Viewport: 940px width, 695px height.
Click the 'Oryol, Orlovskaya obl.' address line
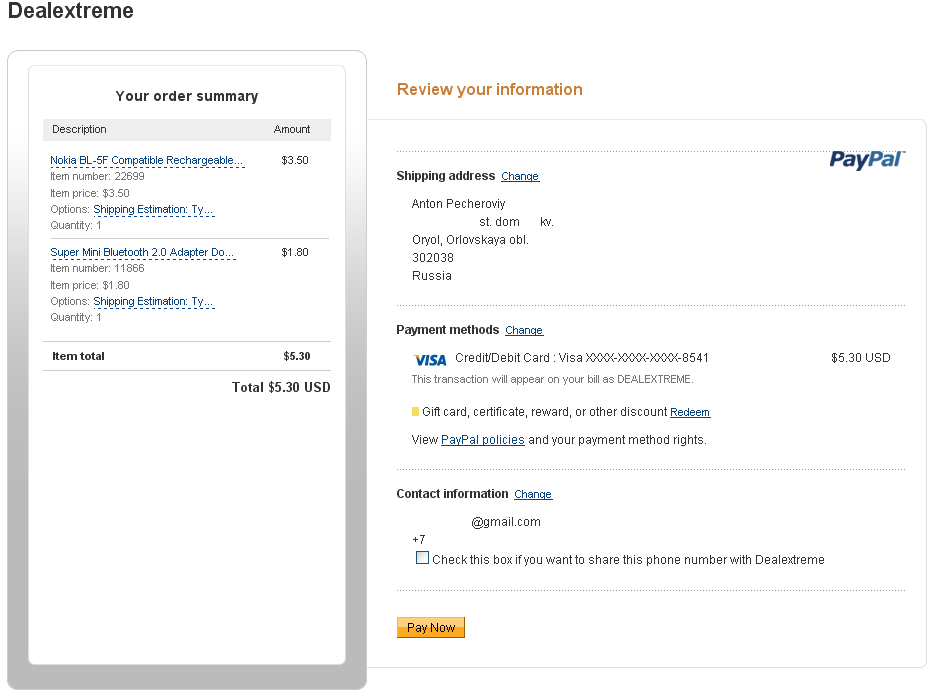[x=470, y=240]
